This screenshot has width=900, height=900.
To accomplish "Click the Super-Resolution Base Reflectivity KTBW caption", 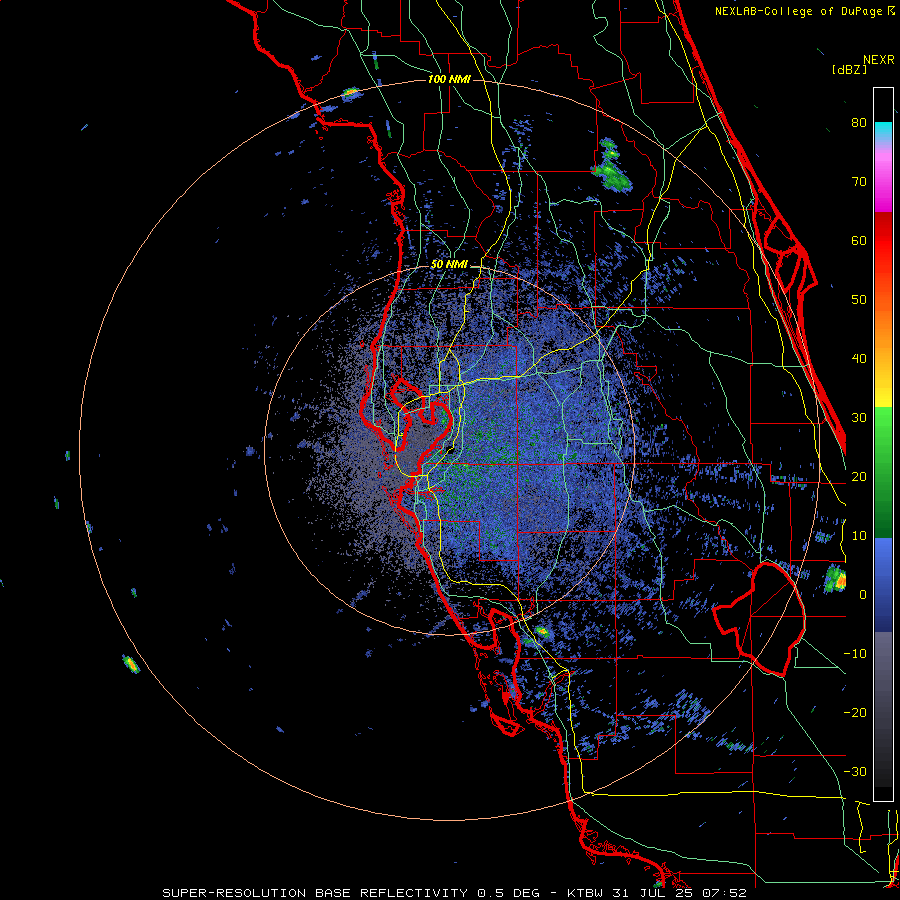I will [454, 893].
